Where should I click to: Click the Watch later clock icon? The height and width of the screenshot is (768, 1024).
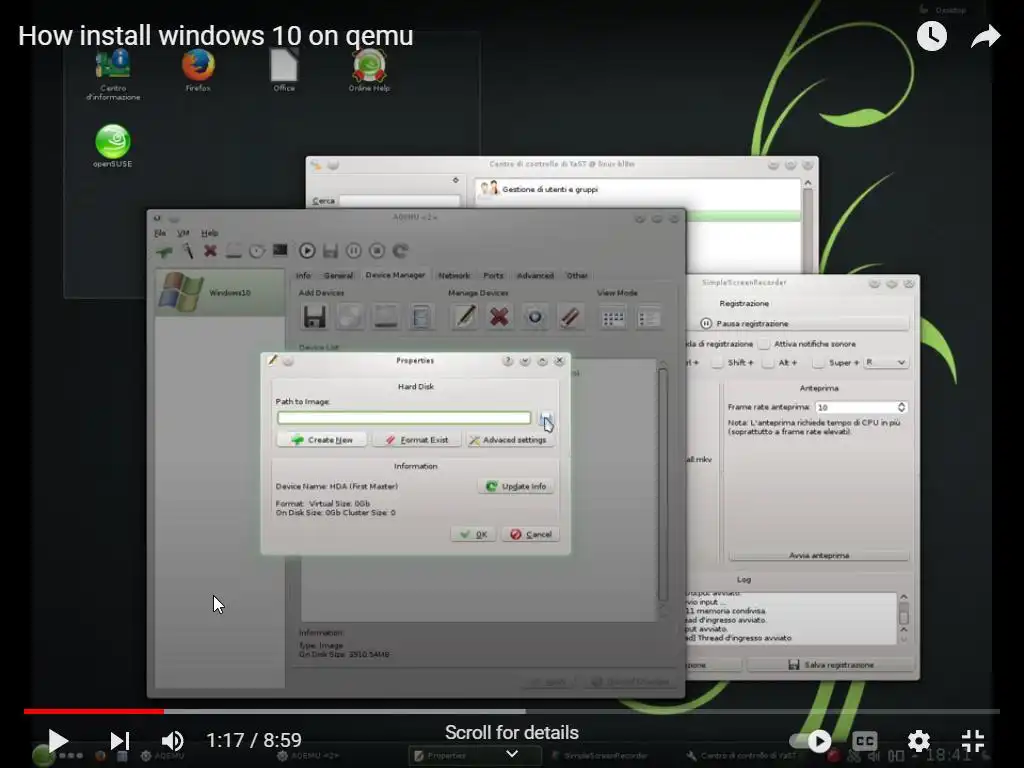931,36
